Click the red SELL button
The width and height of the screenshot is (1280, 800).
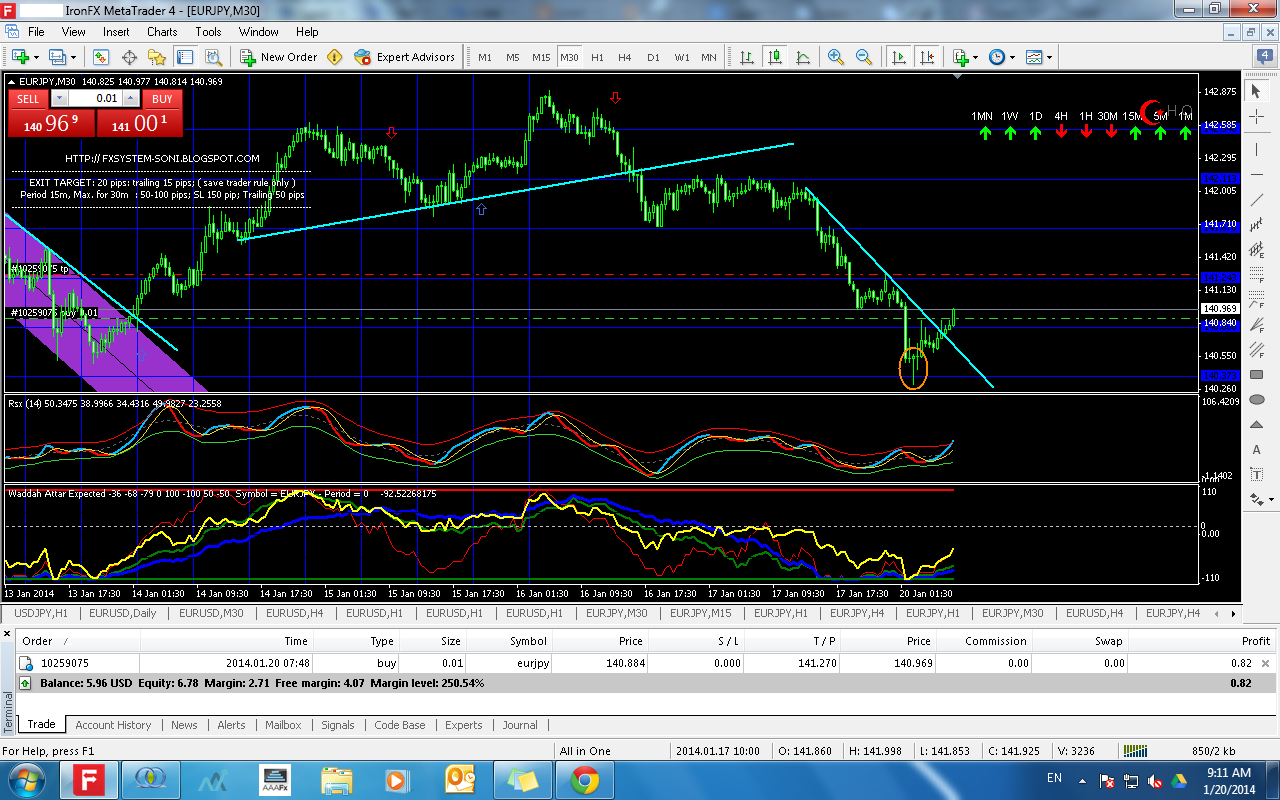pos(28,98)
